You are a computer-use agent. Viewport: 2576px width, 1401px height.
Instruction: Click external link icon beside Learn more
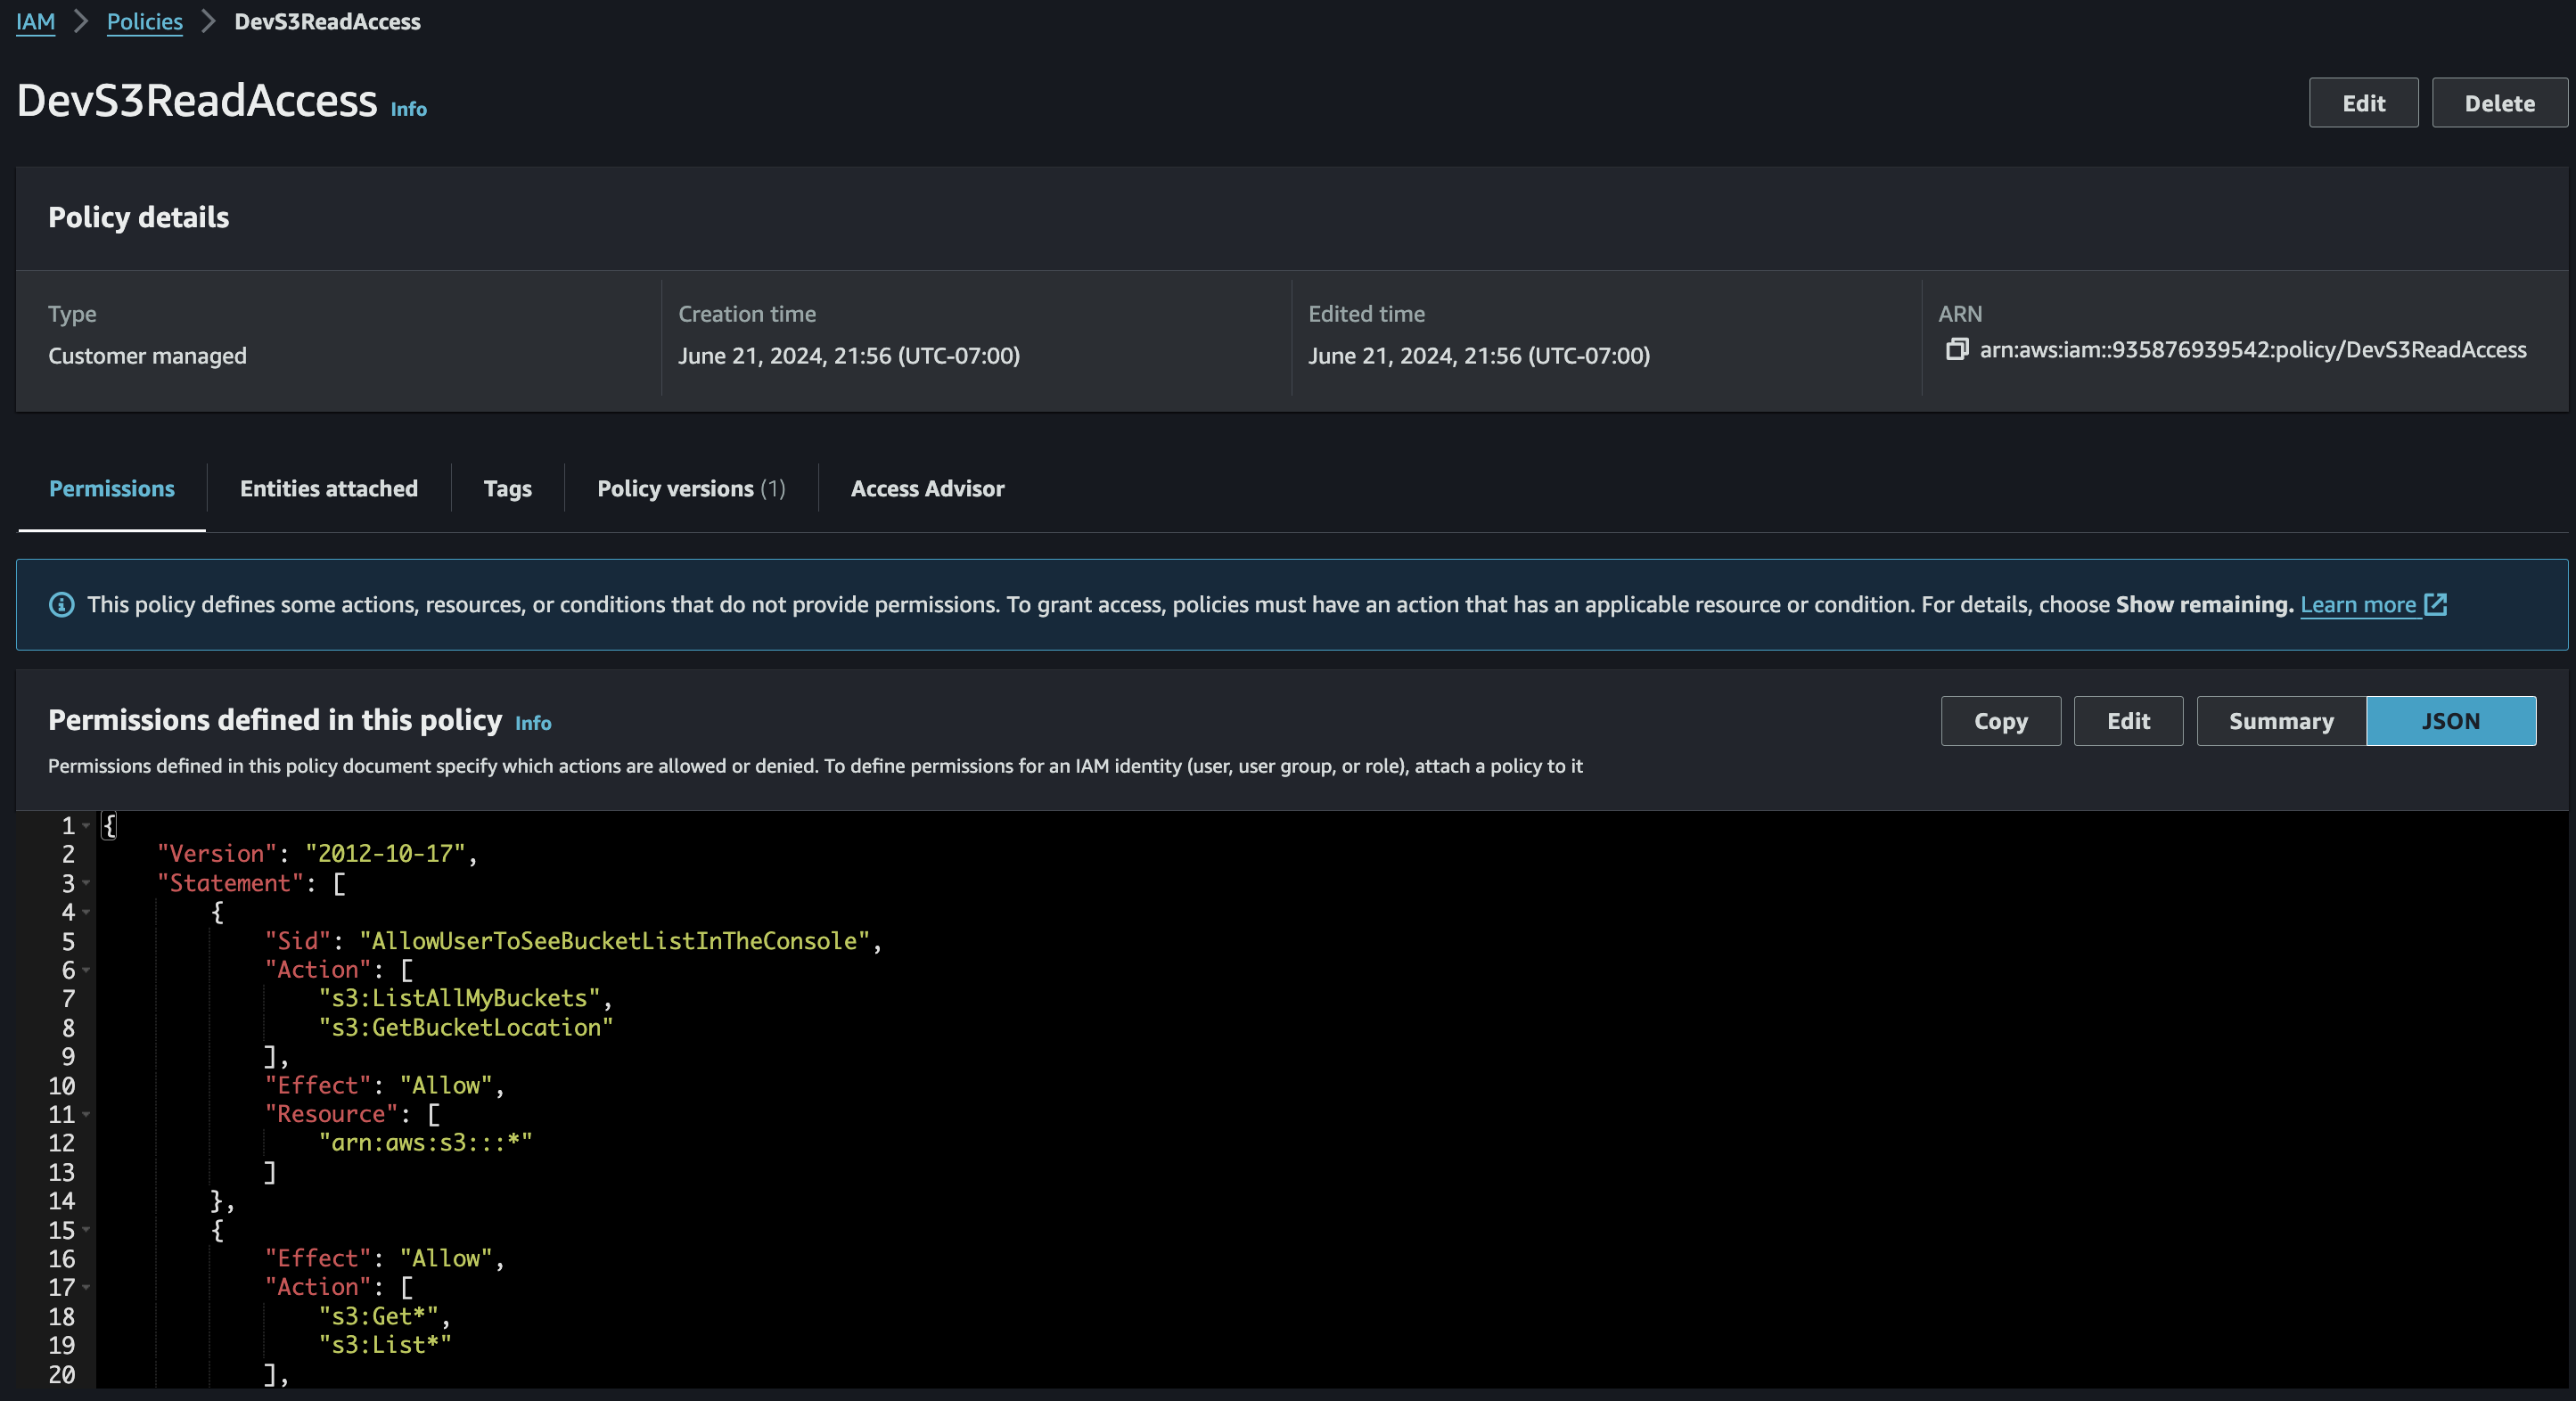click(x=2436, y=604)
